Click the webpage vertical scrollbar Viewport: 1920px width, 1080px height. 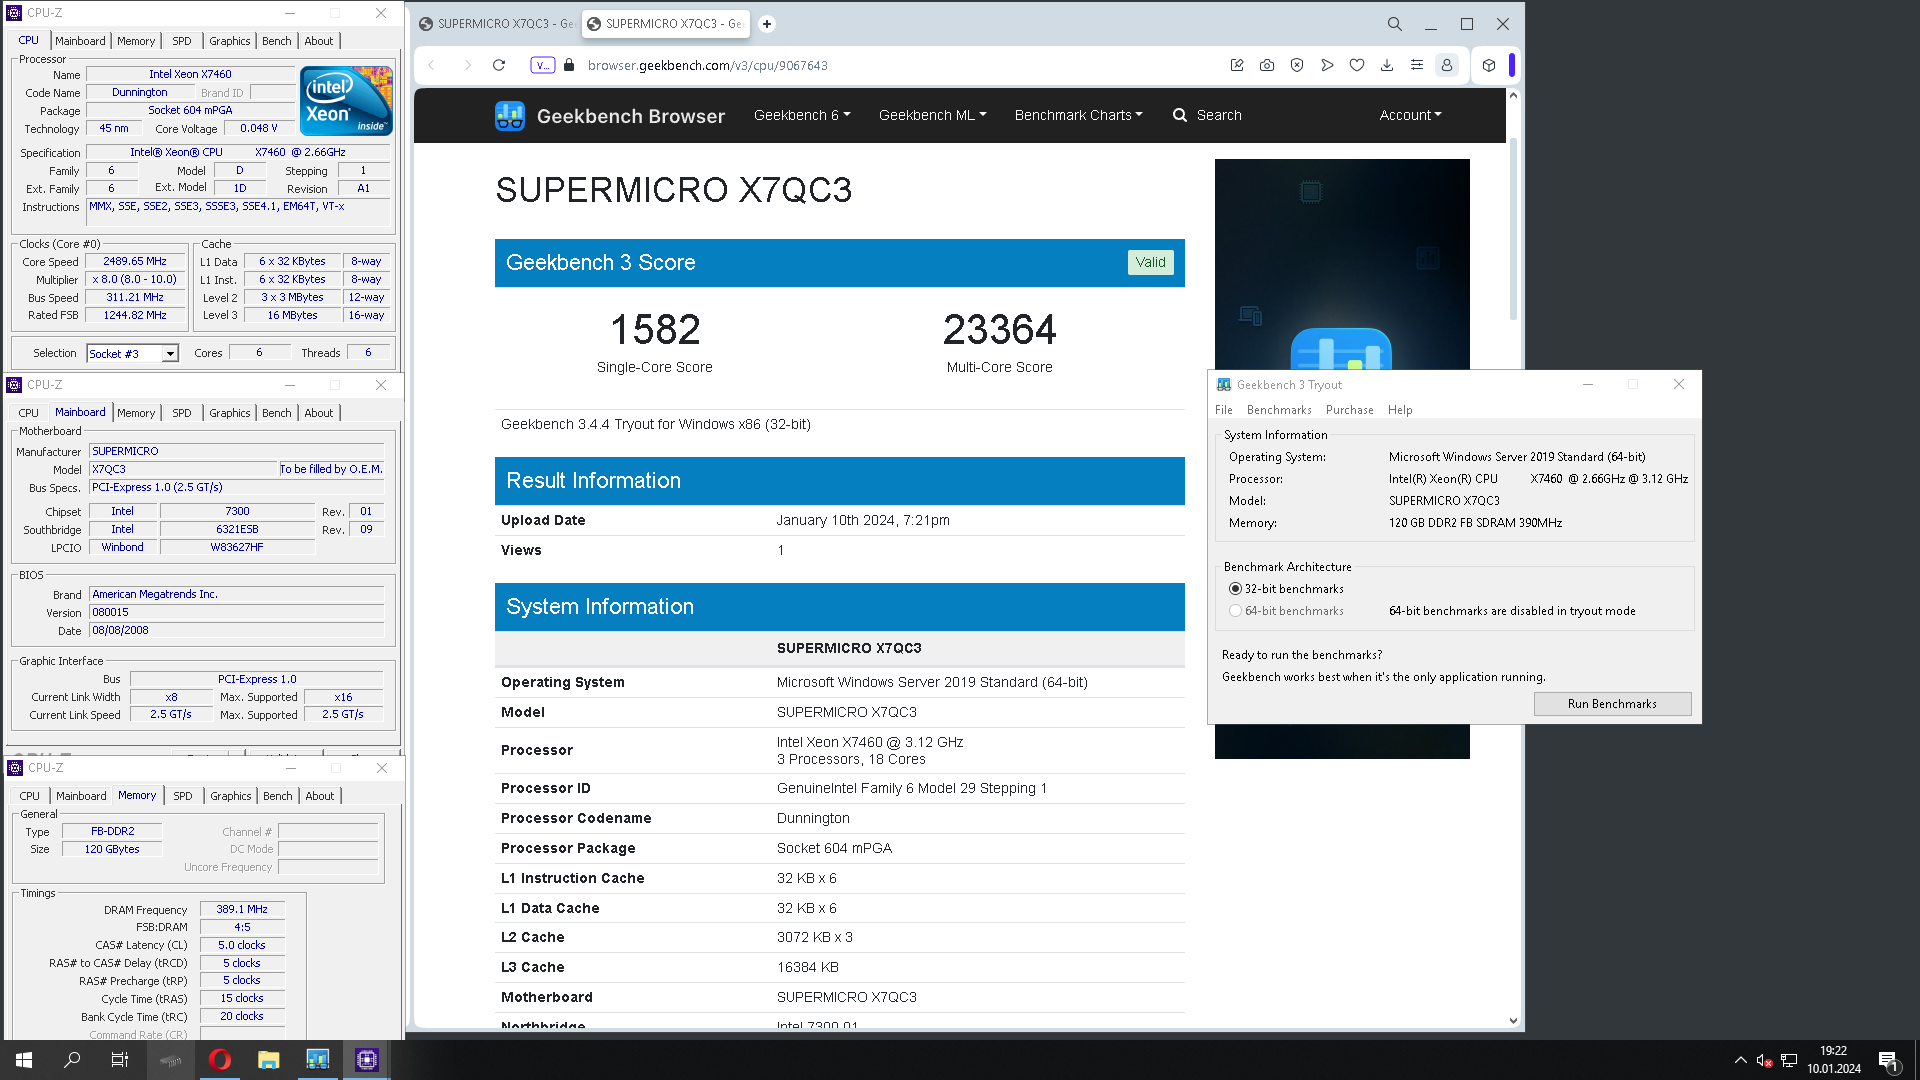pyautogui.click(x=1513, y=230)
